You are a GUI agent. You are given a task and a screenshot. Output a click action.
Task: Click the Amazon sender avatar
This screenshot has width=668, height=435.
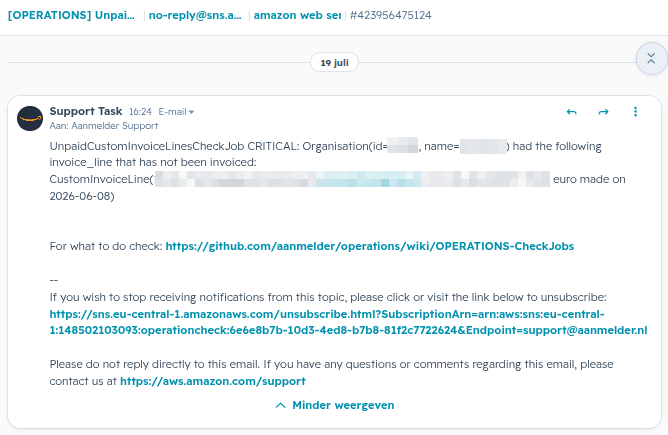[x=30, y=118]
